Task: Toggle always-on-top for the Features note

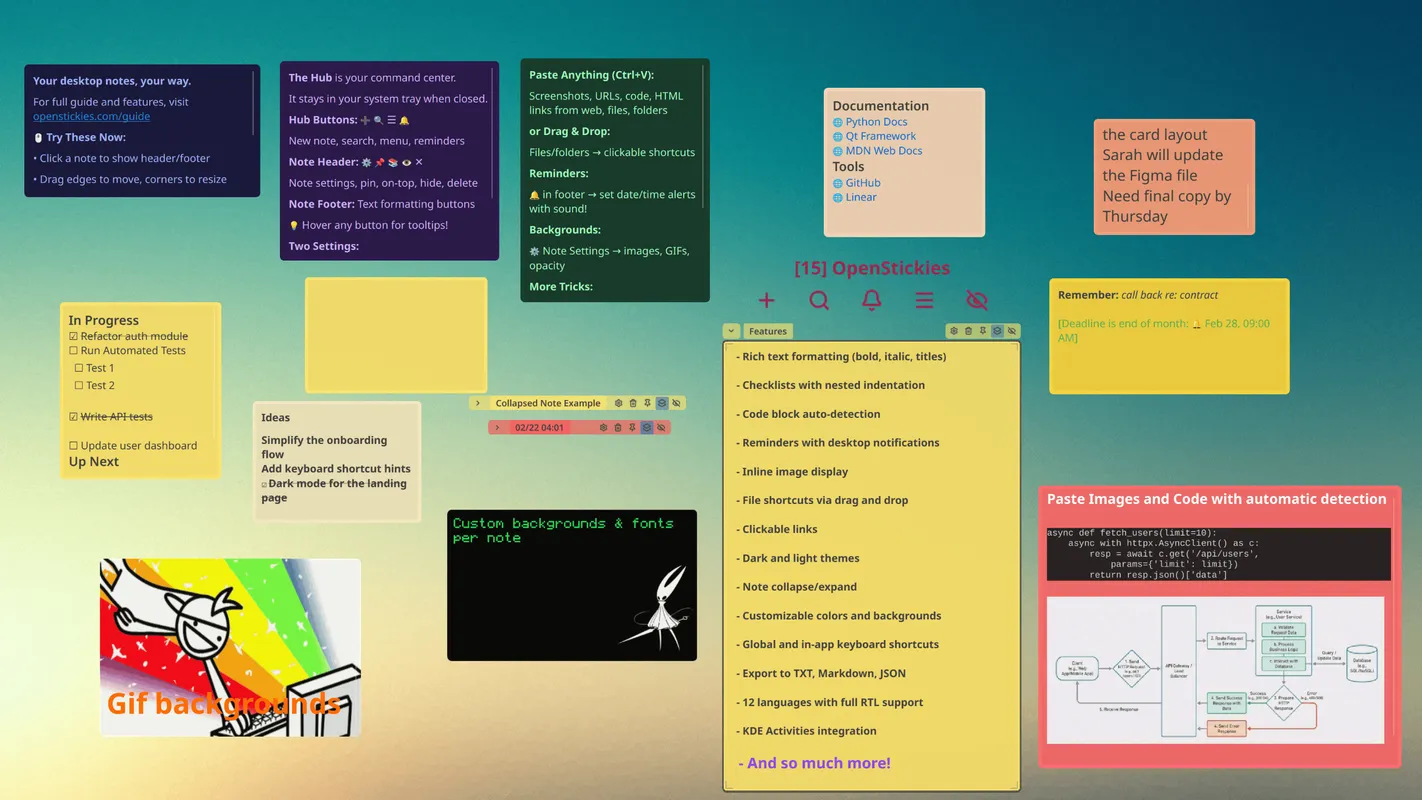Action: [995, 330]
